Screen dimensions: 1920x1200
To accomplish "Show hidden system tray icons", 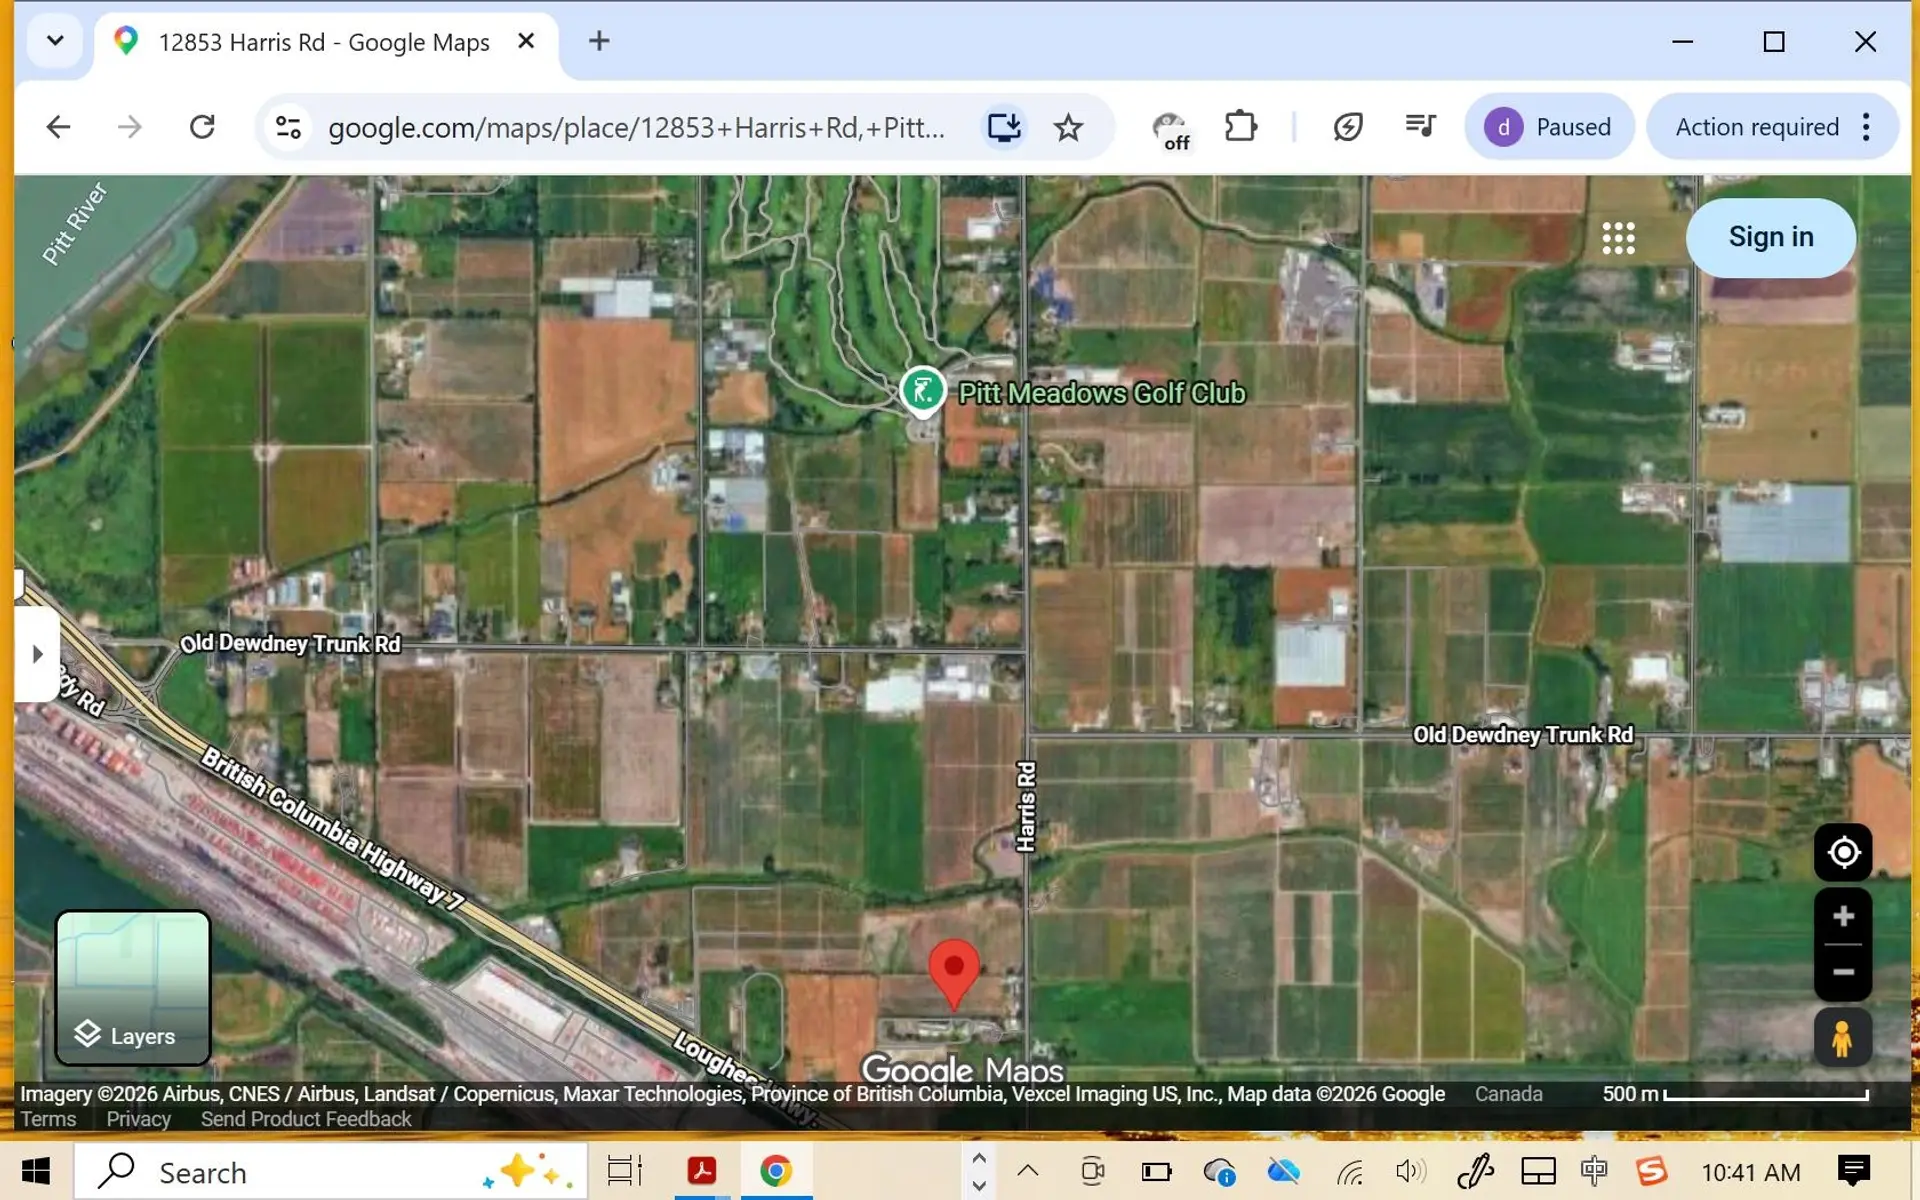I will (1027, 1171).
